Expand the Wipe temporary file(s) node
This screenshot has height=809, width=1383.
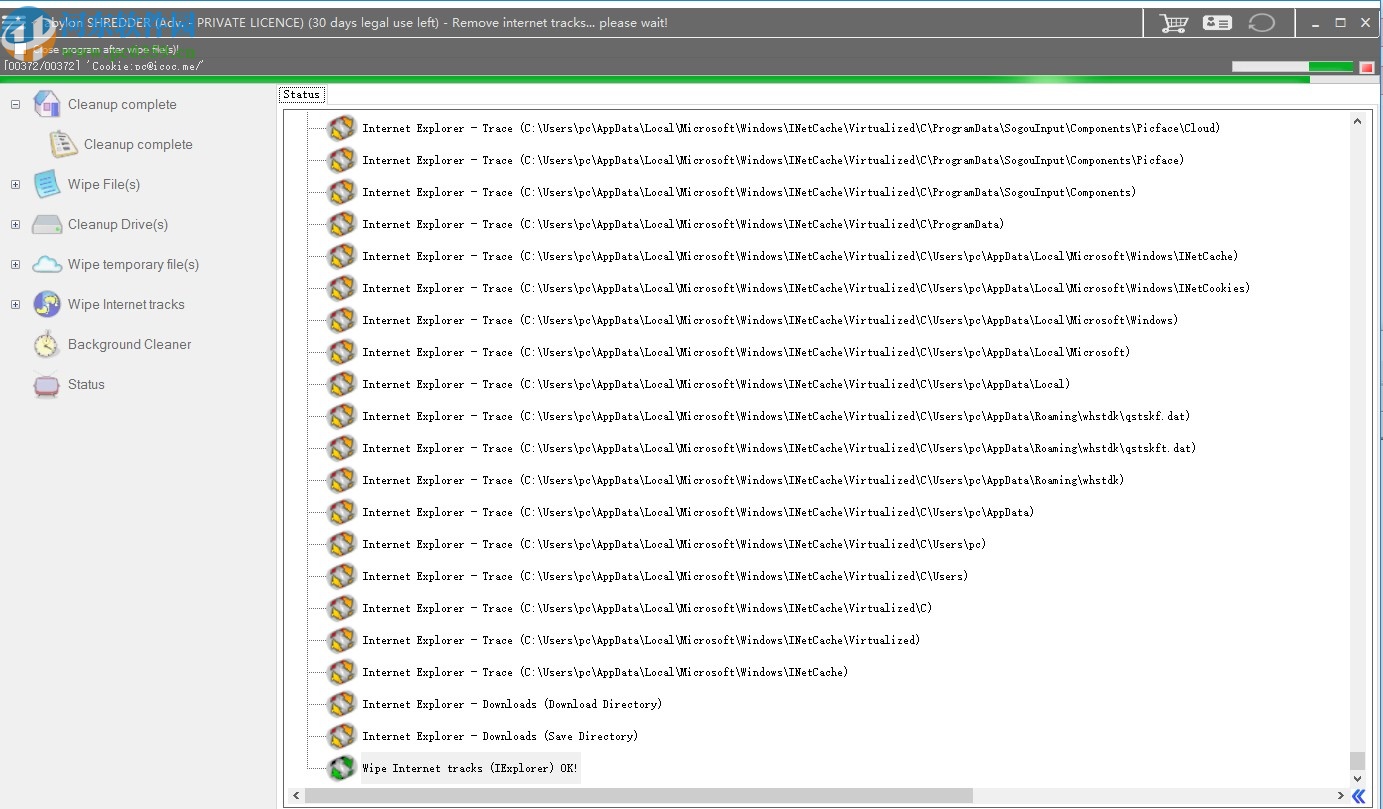click(x=15, y=264)
